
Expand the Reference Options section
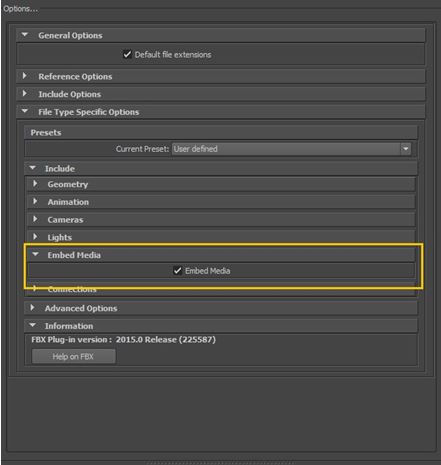(25, 76)
